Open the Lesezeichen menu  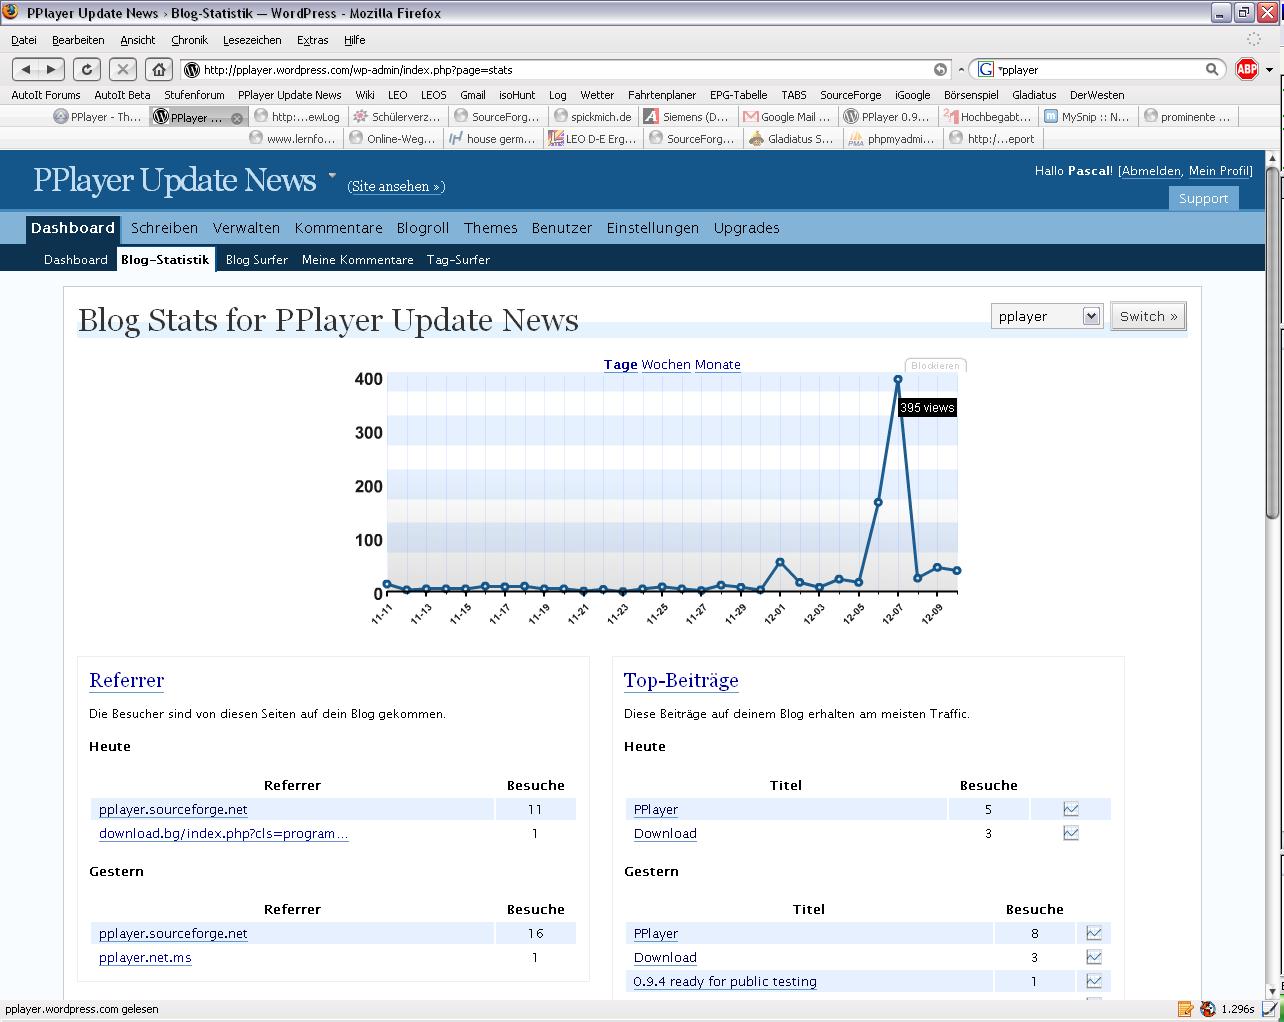coord(252,40)
